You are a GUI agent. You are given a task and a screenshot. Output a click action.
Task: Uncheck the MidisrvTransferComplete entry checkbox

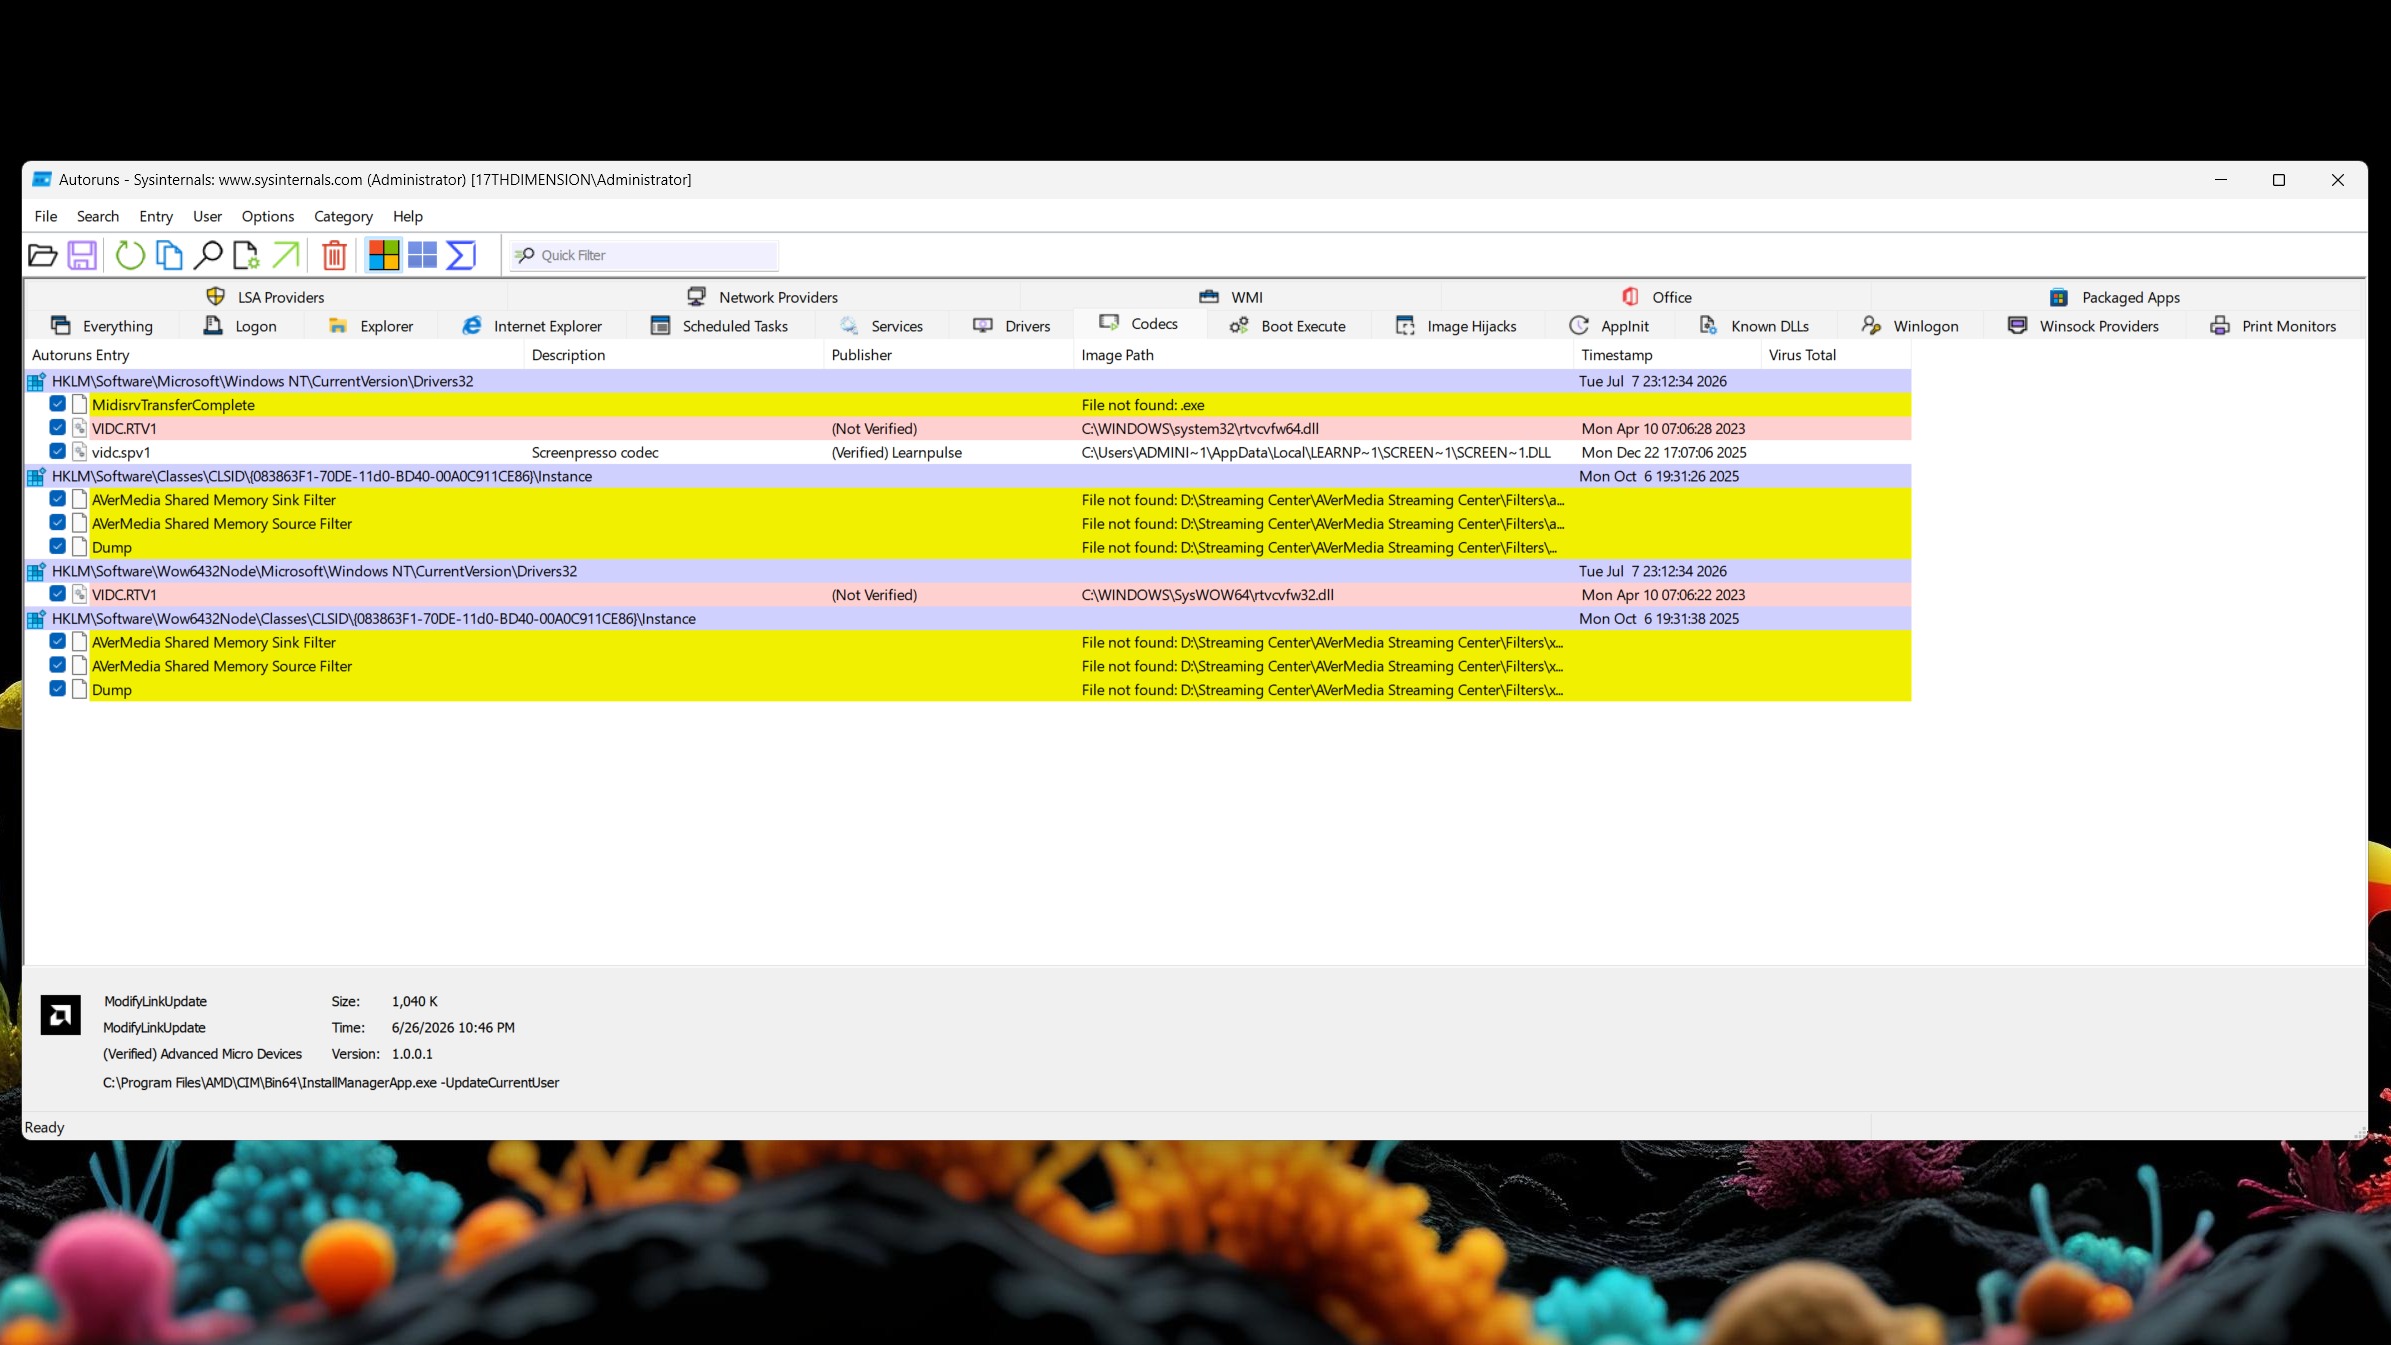[x=58, y=404]
